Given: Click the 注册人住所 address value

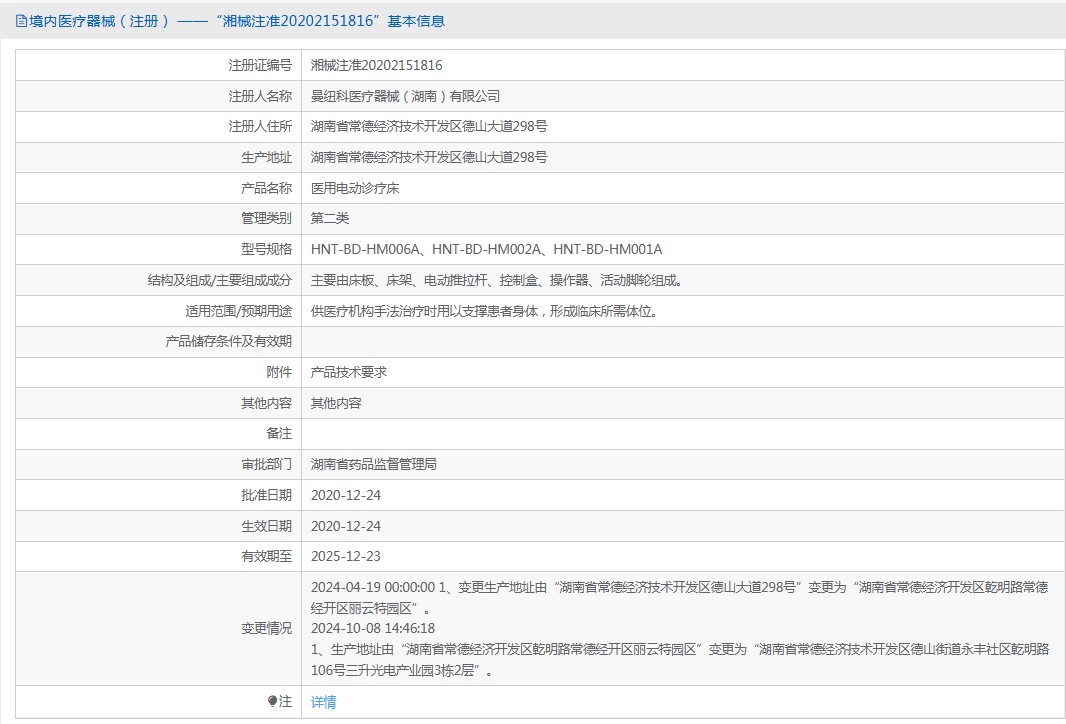Looking at the screenshot, I should pos(429,126).
